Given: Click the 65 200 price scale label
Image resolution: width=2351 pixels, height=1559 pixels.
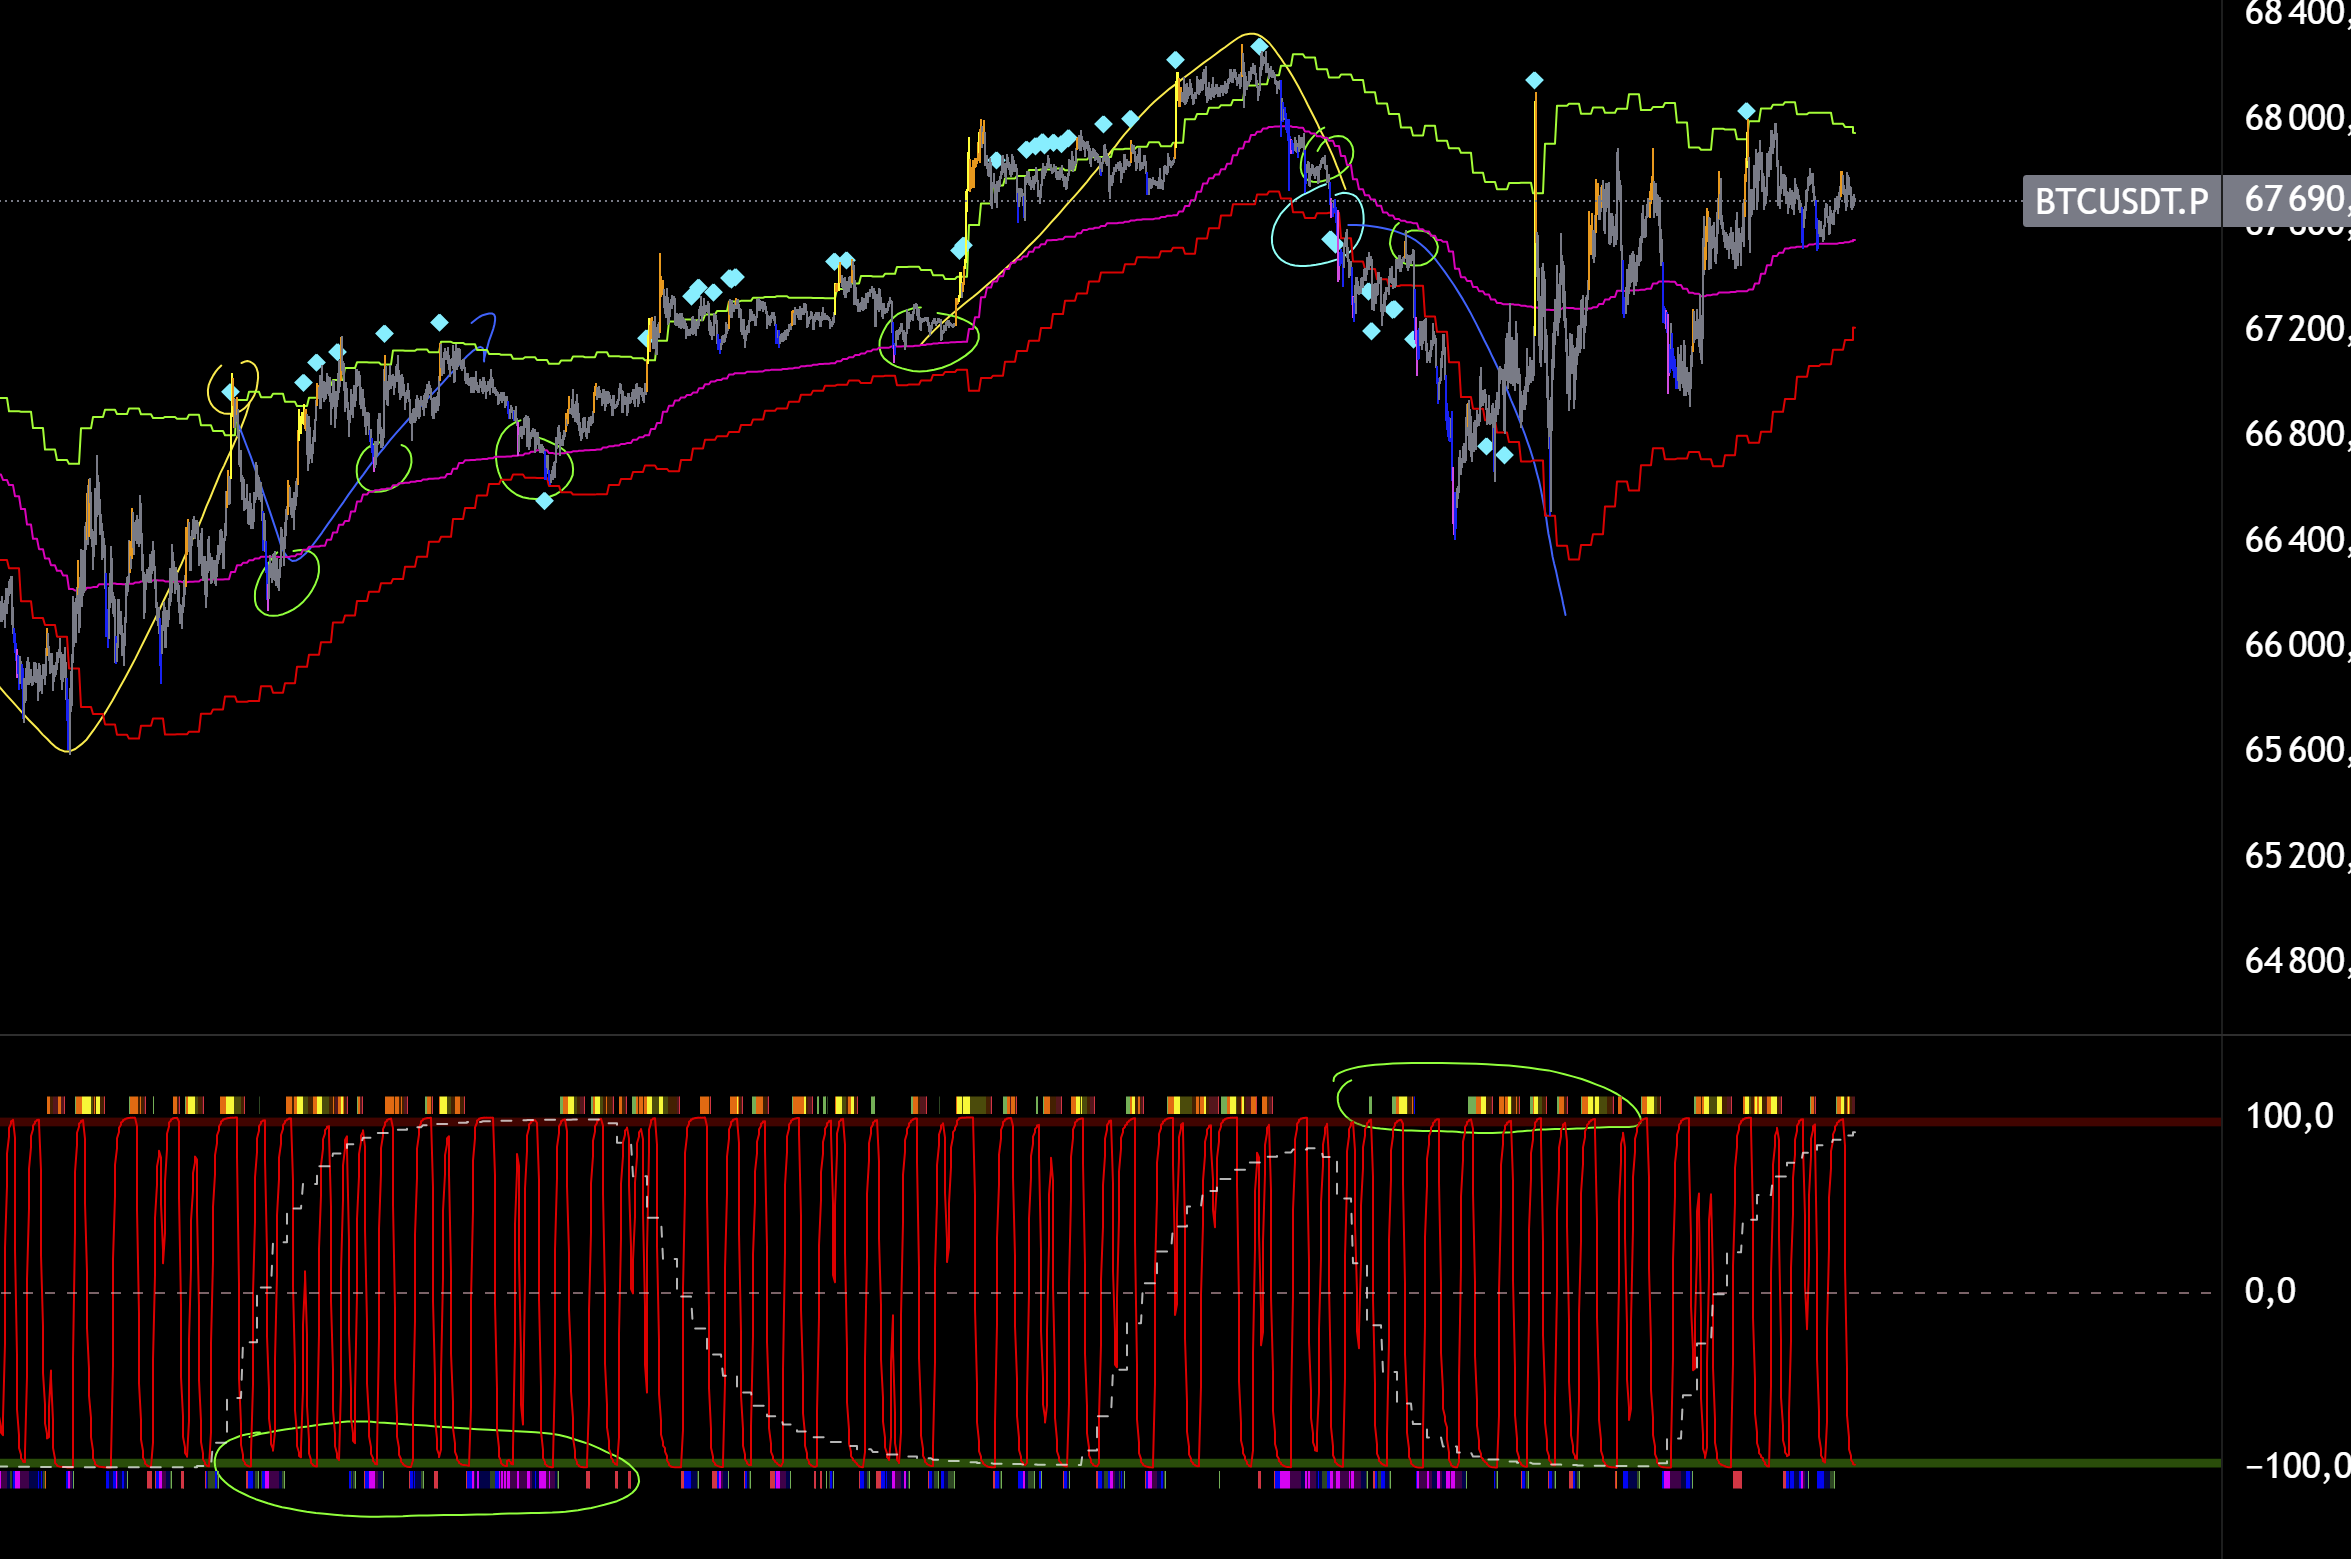Looking at the screenshot, I should tap(2294, 856).
